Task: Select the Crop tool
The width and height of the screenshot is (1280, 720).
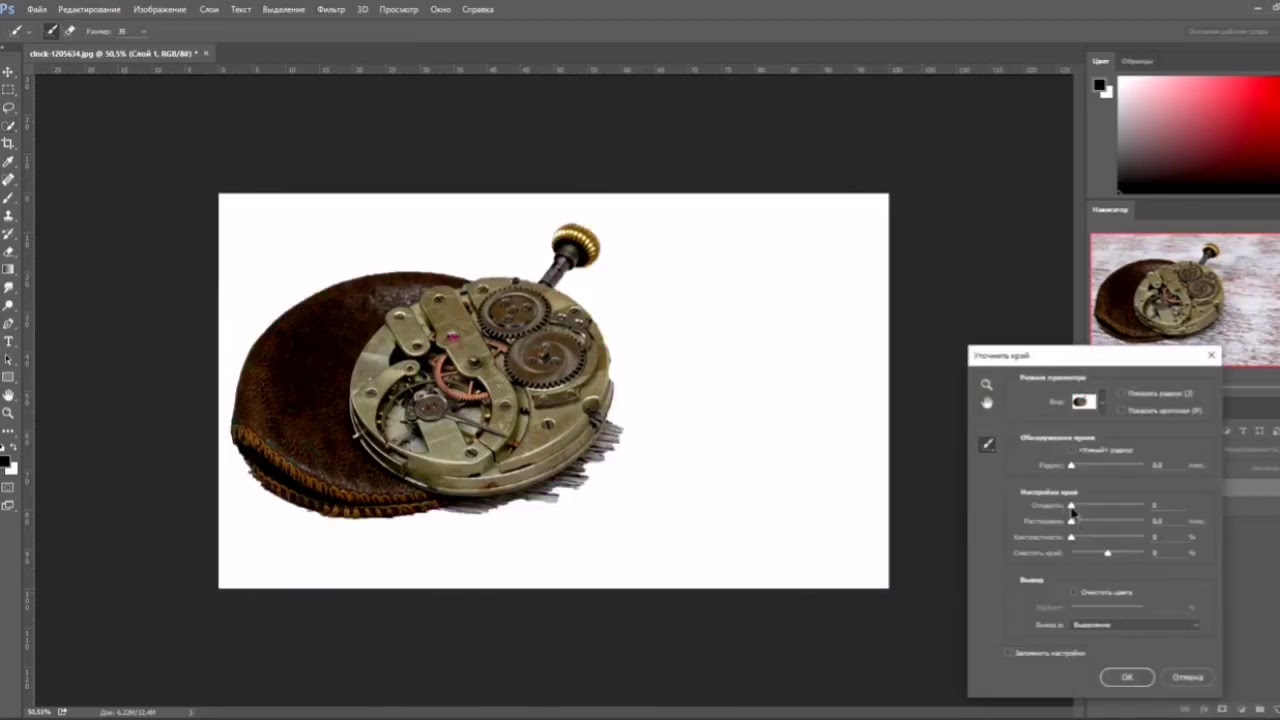Action: [8, 144]
